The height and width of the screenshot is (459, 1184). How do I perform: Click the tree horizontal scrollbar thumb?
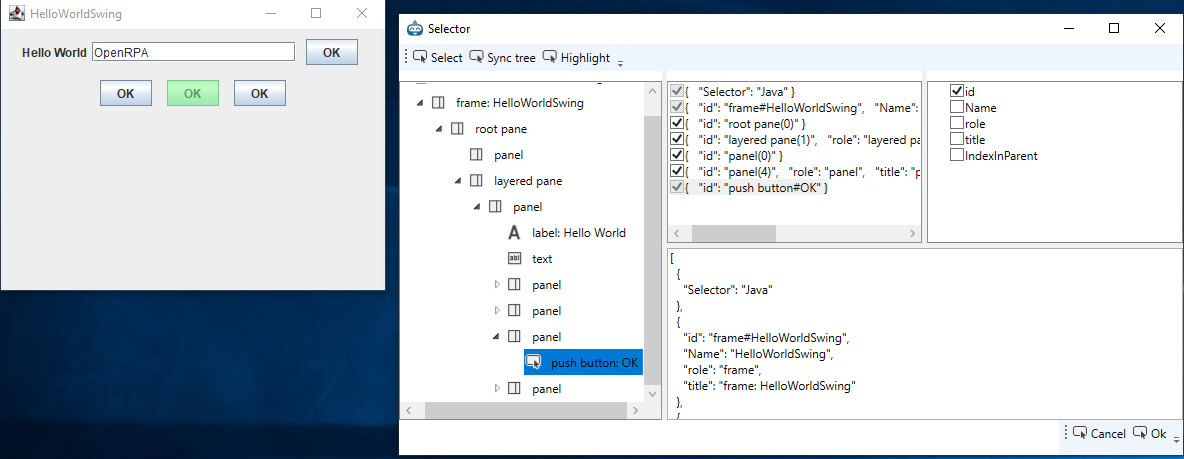click(526, 410)
